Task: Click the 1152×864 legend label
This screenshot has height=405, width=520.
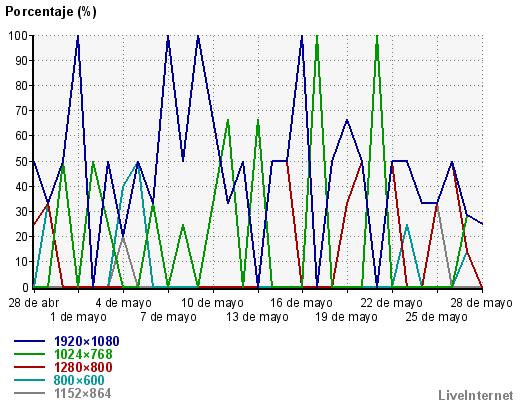Action: pos(83,393)
